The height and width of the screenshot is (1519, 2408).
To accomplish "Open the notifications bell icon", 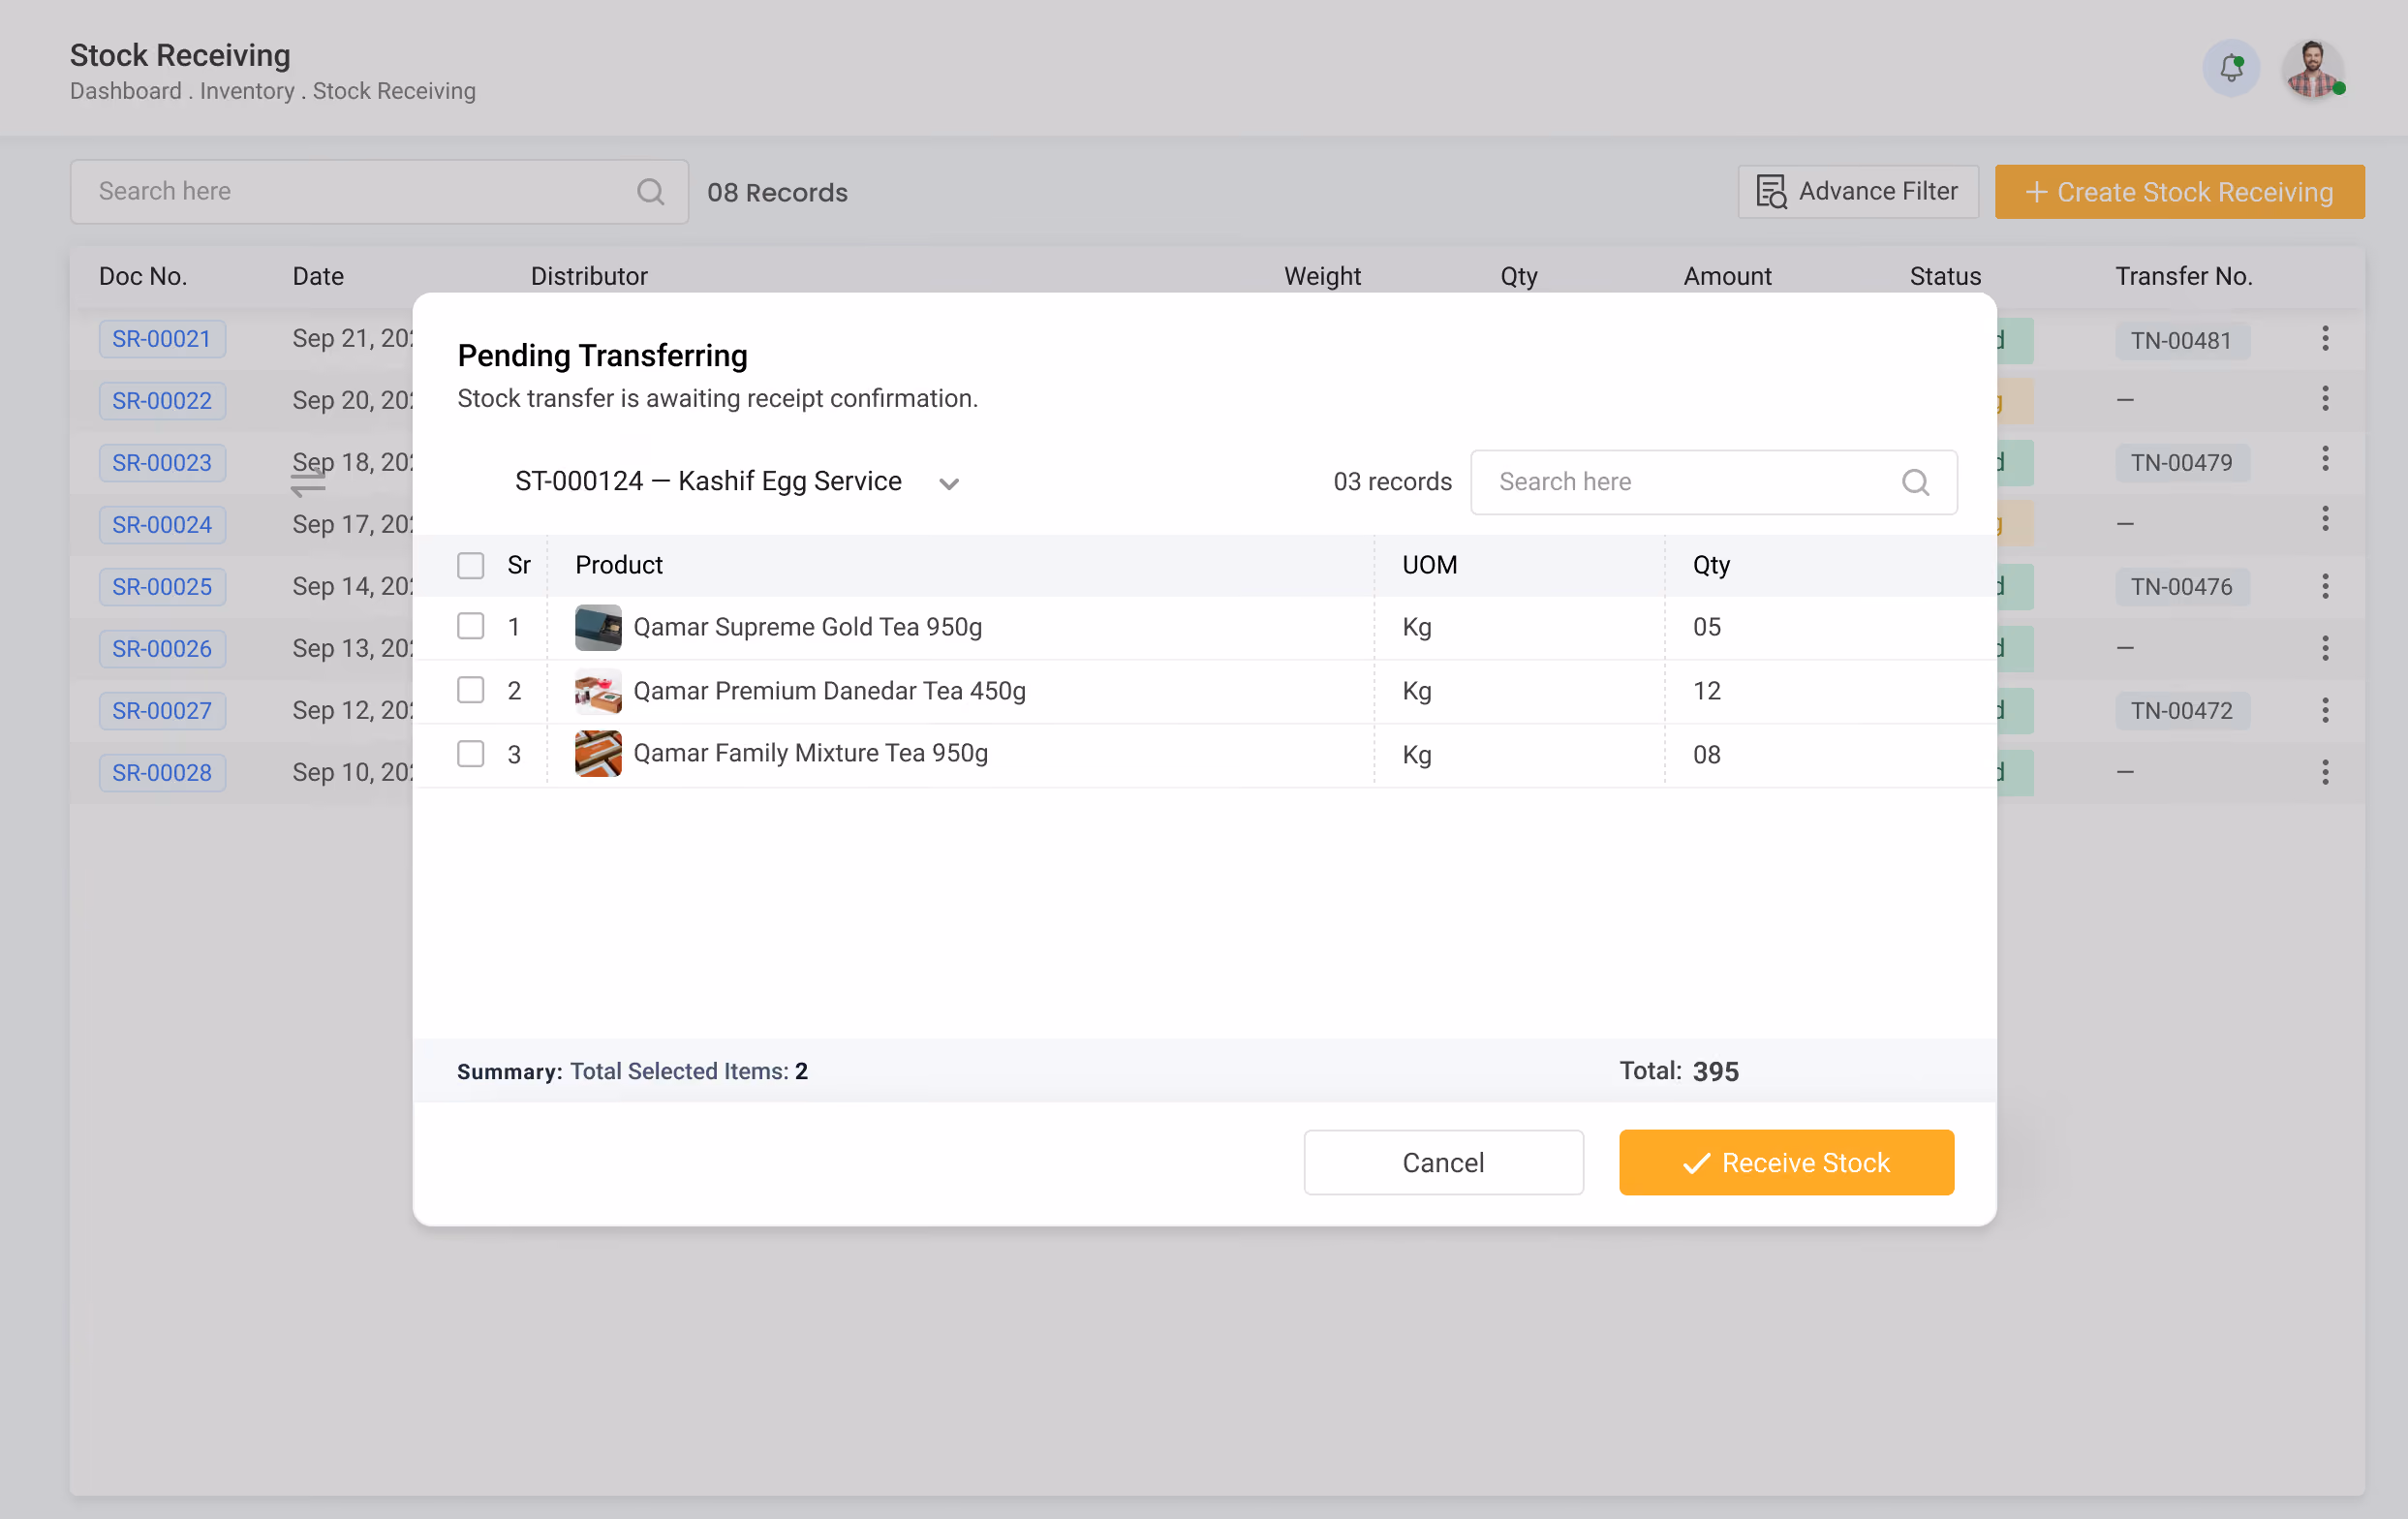I will pyautogui.click(x=2231, y=68).
